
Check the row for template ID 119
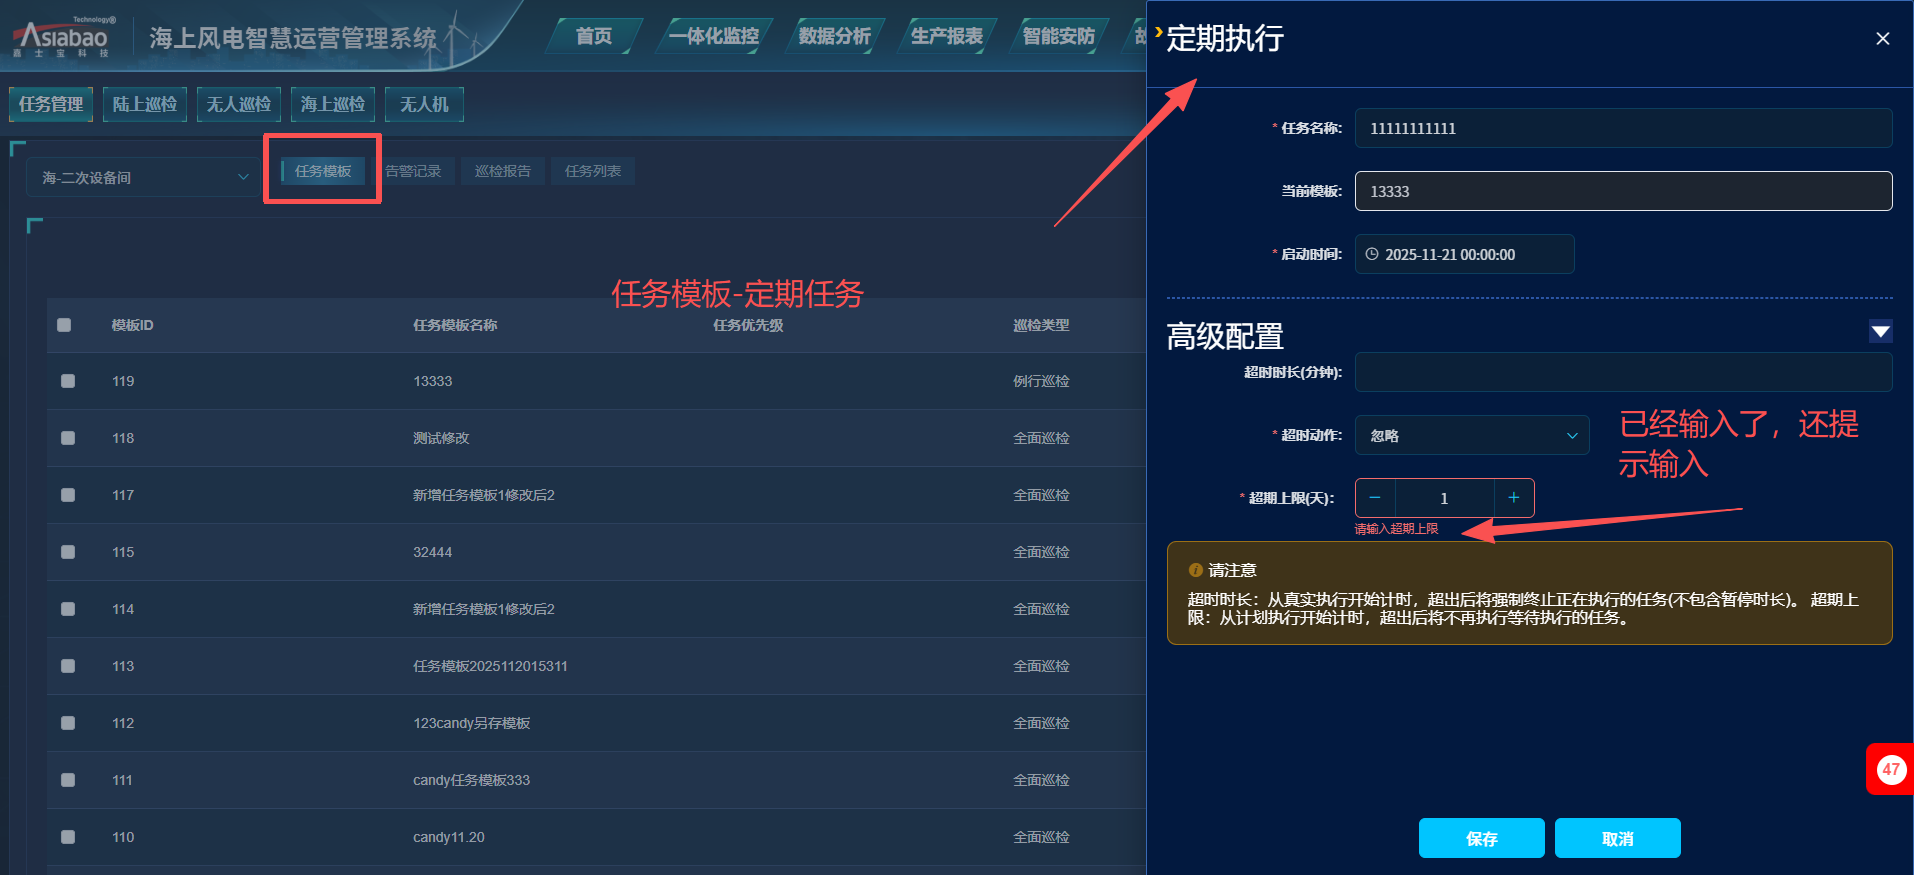(x=68, y=381)
